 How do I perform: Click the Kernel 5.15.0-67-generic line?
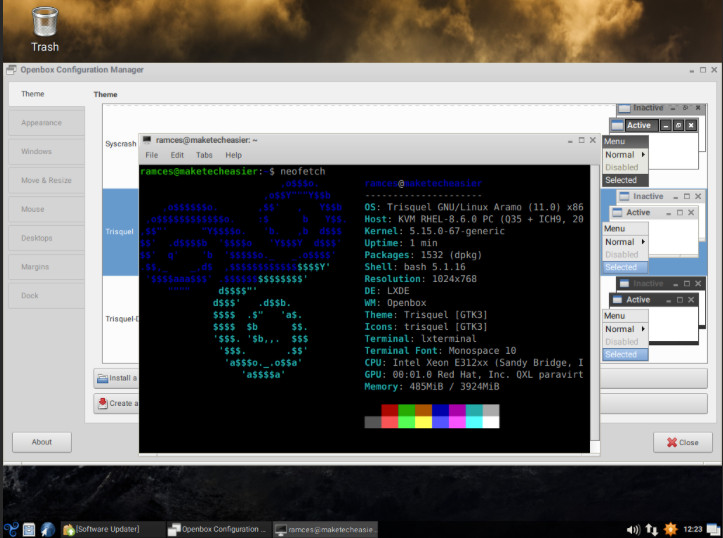point(434,231)
